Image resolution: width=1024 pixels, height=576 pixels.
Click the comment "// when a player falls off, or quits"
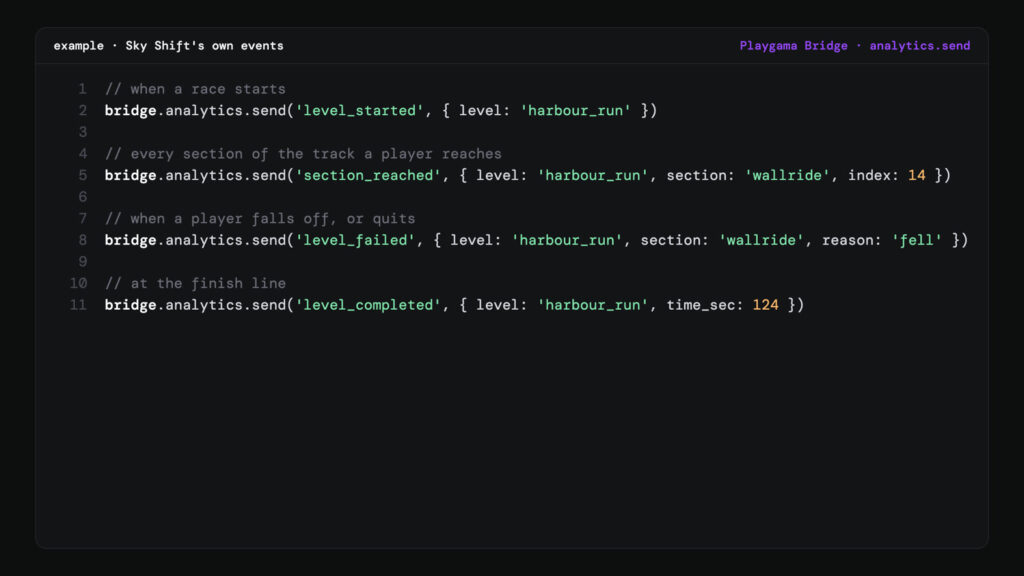coord(260,219)
